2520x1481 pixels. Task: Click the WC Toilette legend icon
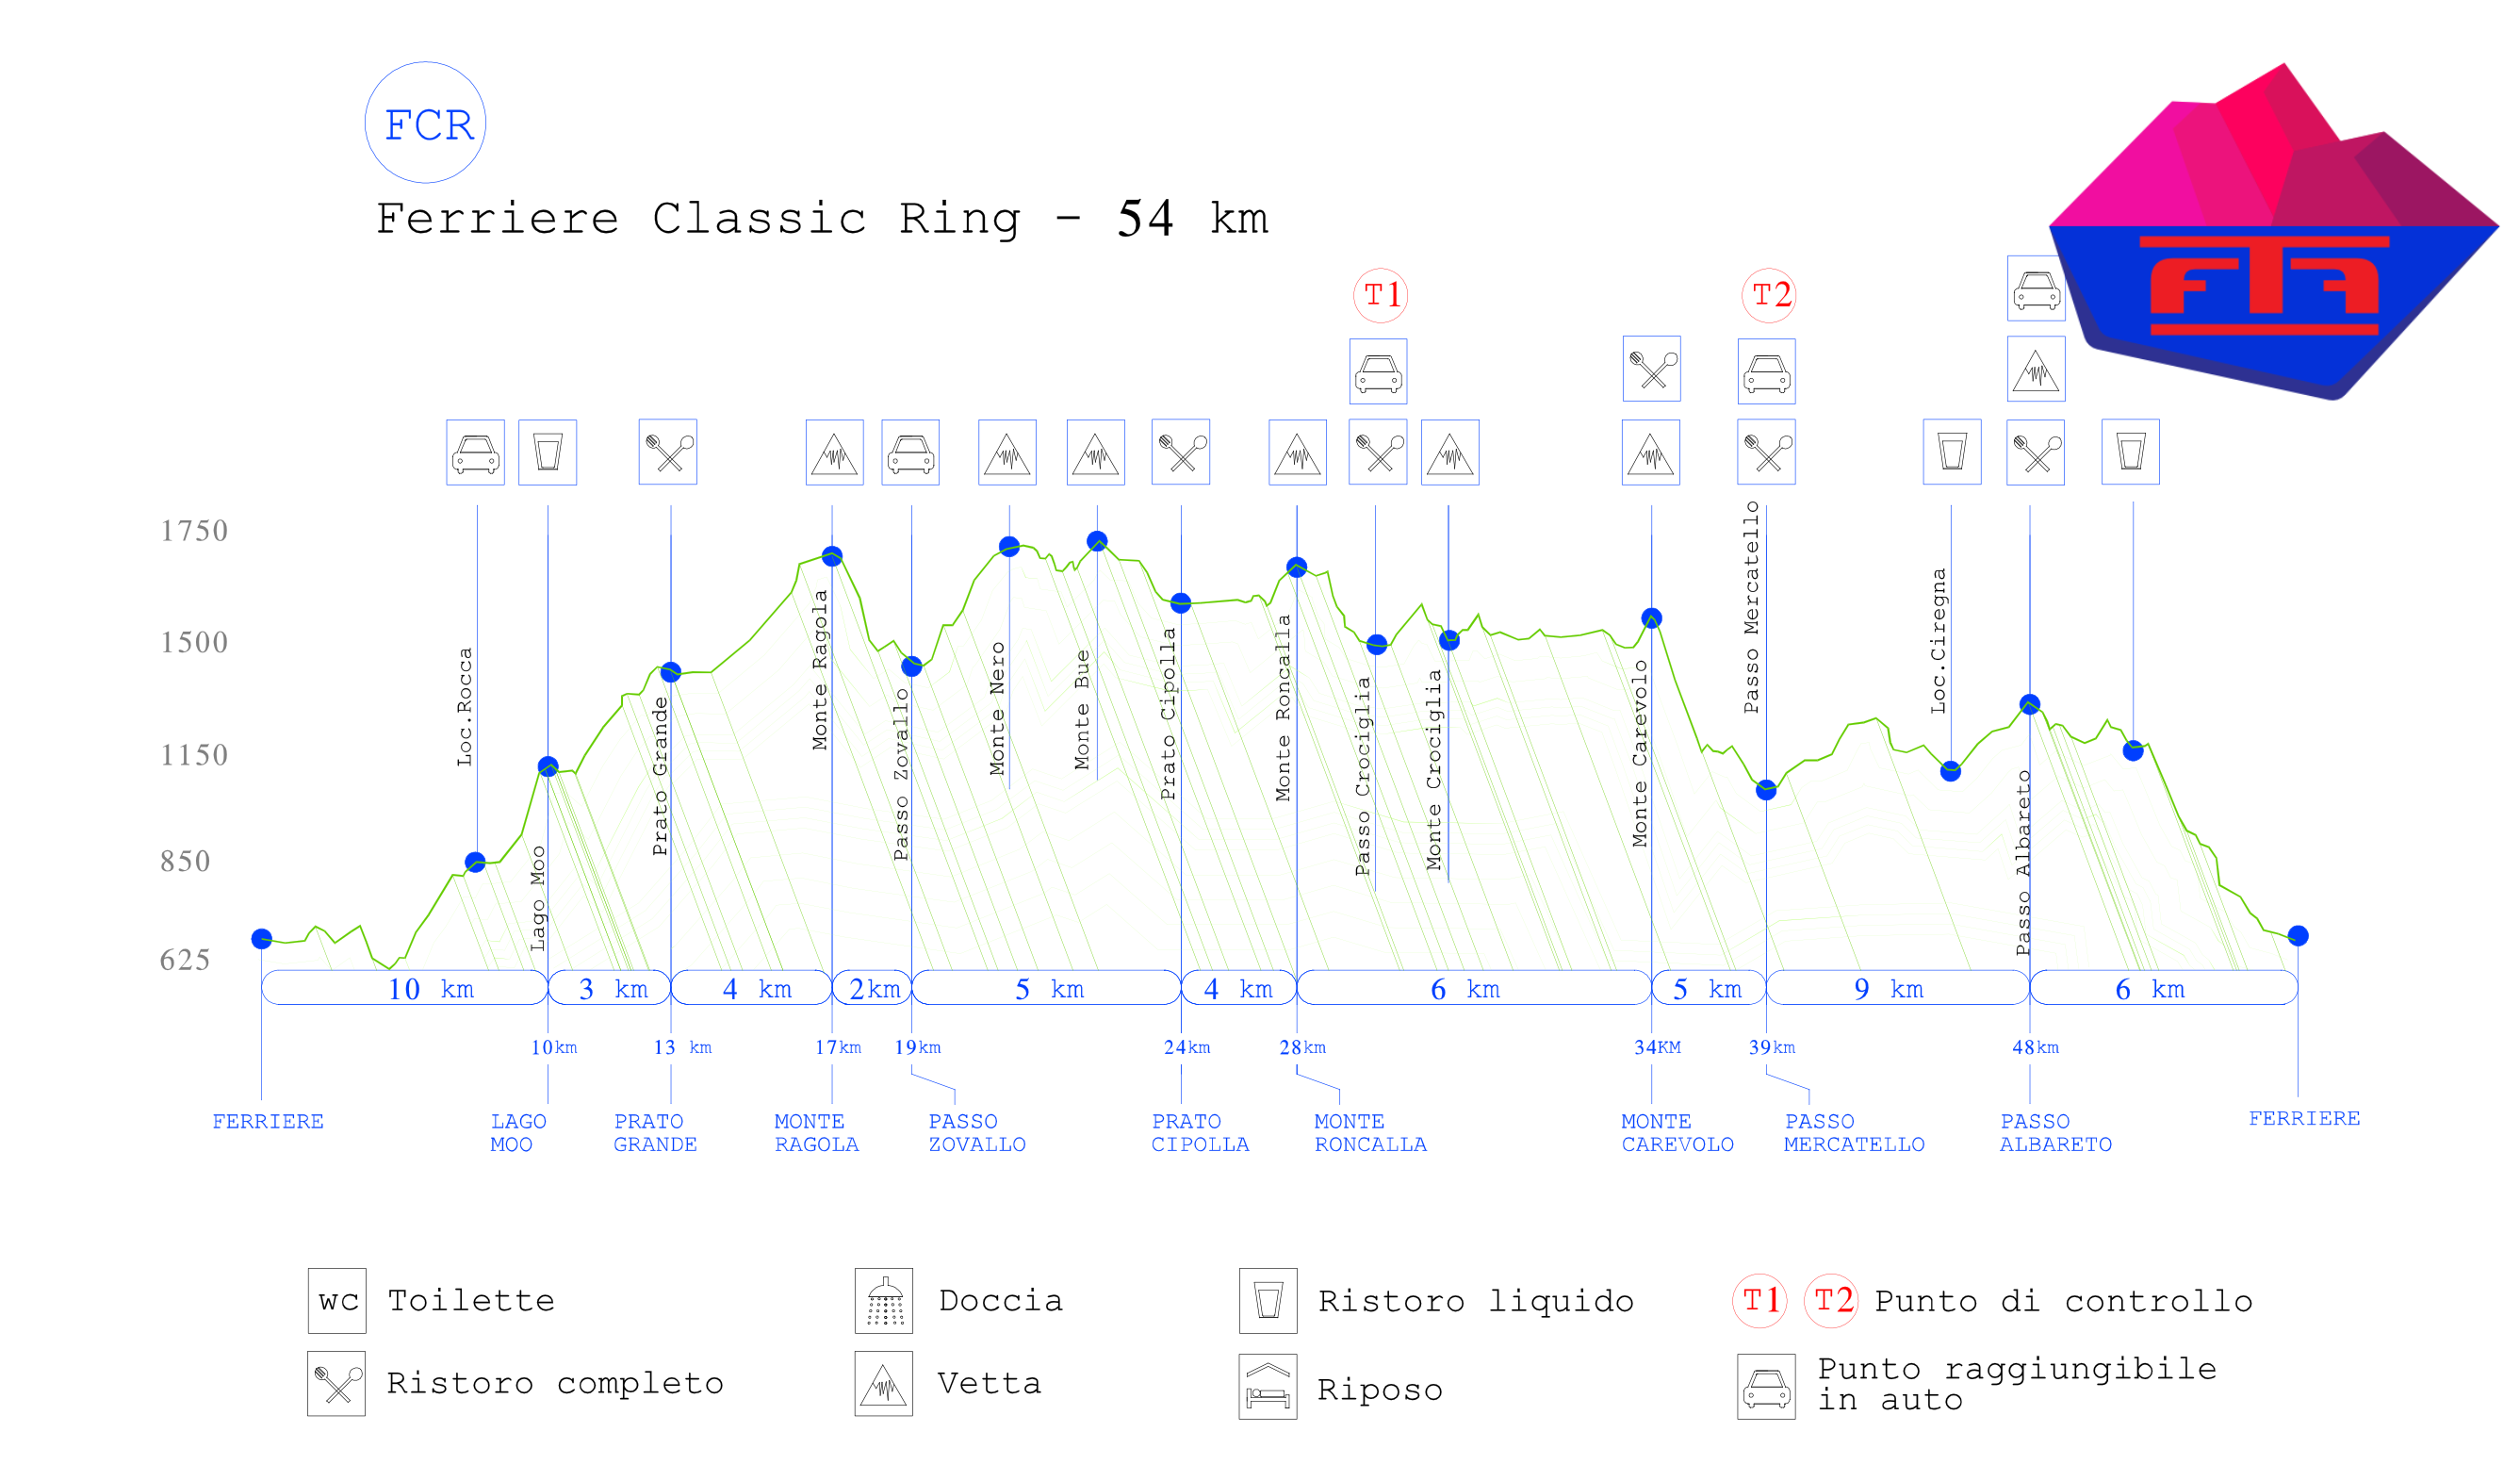[x=337, y=1301]
